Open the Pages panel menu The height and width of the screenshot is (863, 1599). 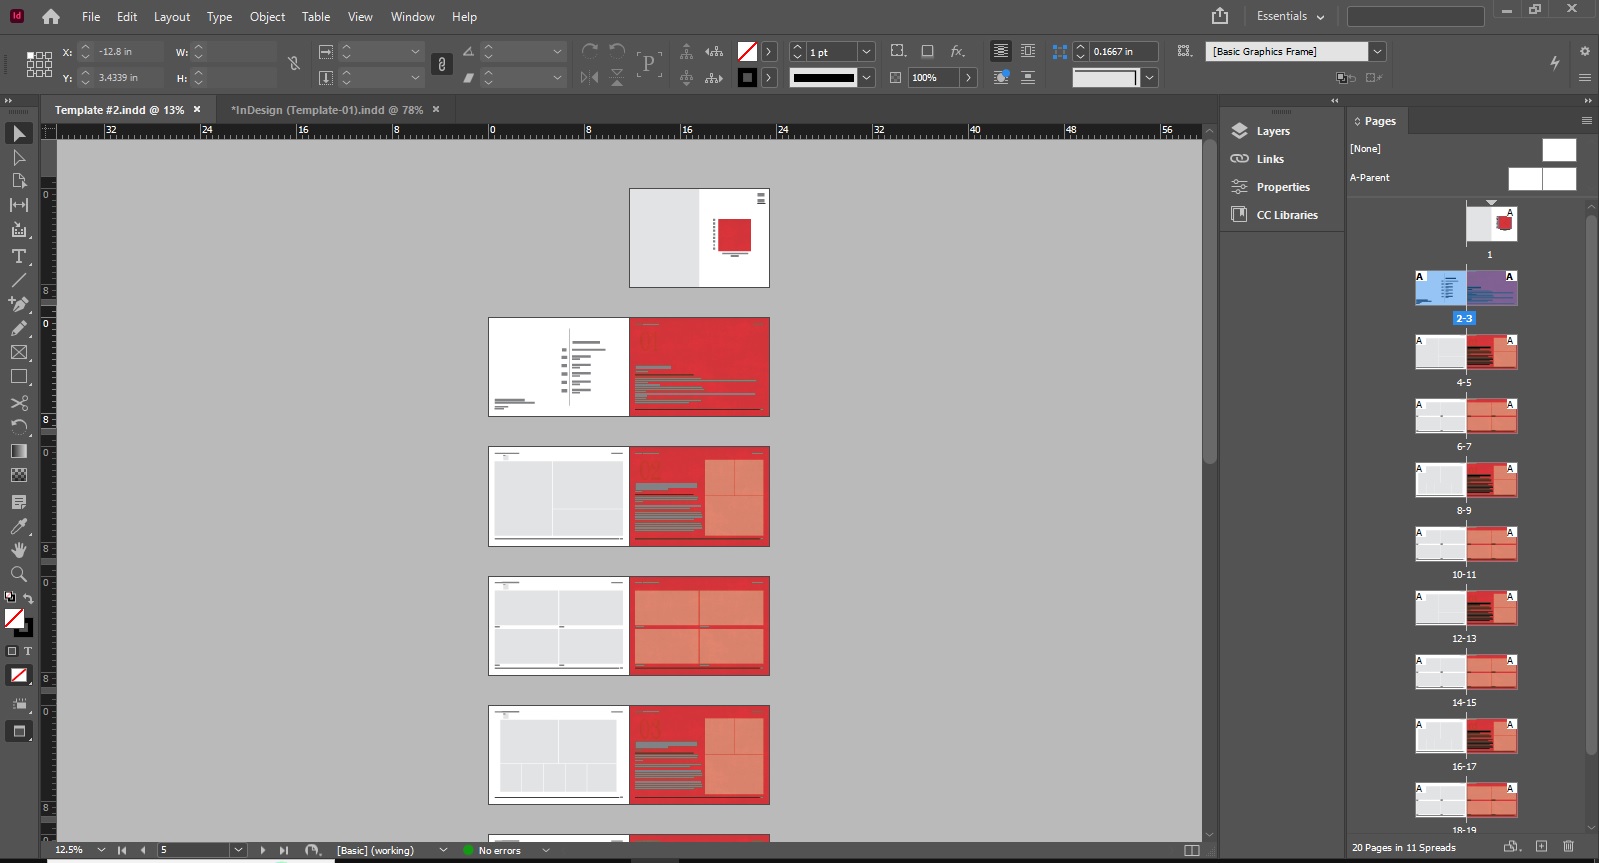(x=1586, y=120)
